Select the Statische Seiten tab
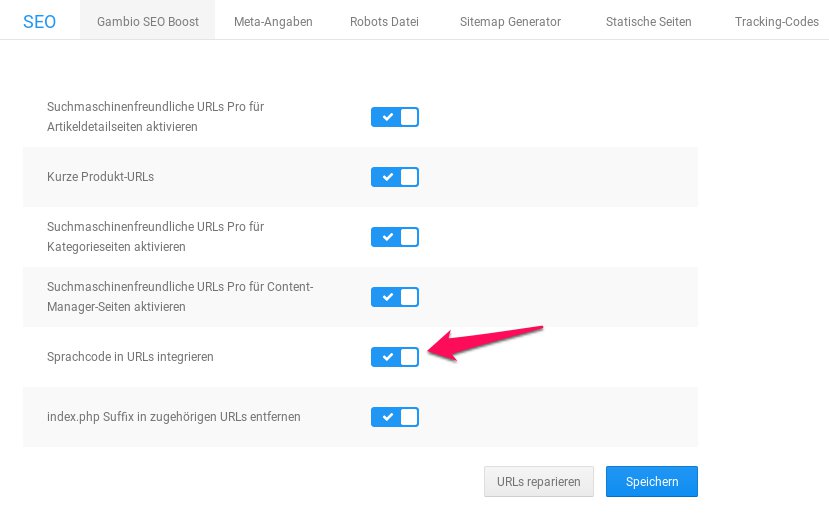The image size is (829, 519). tap(648, 21)
